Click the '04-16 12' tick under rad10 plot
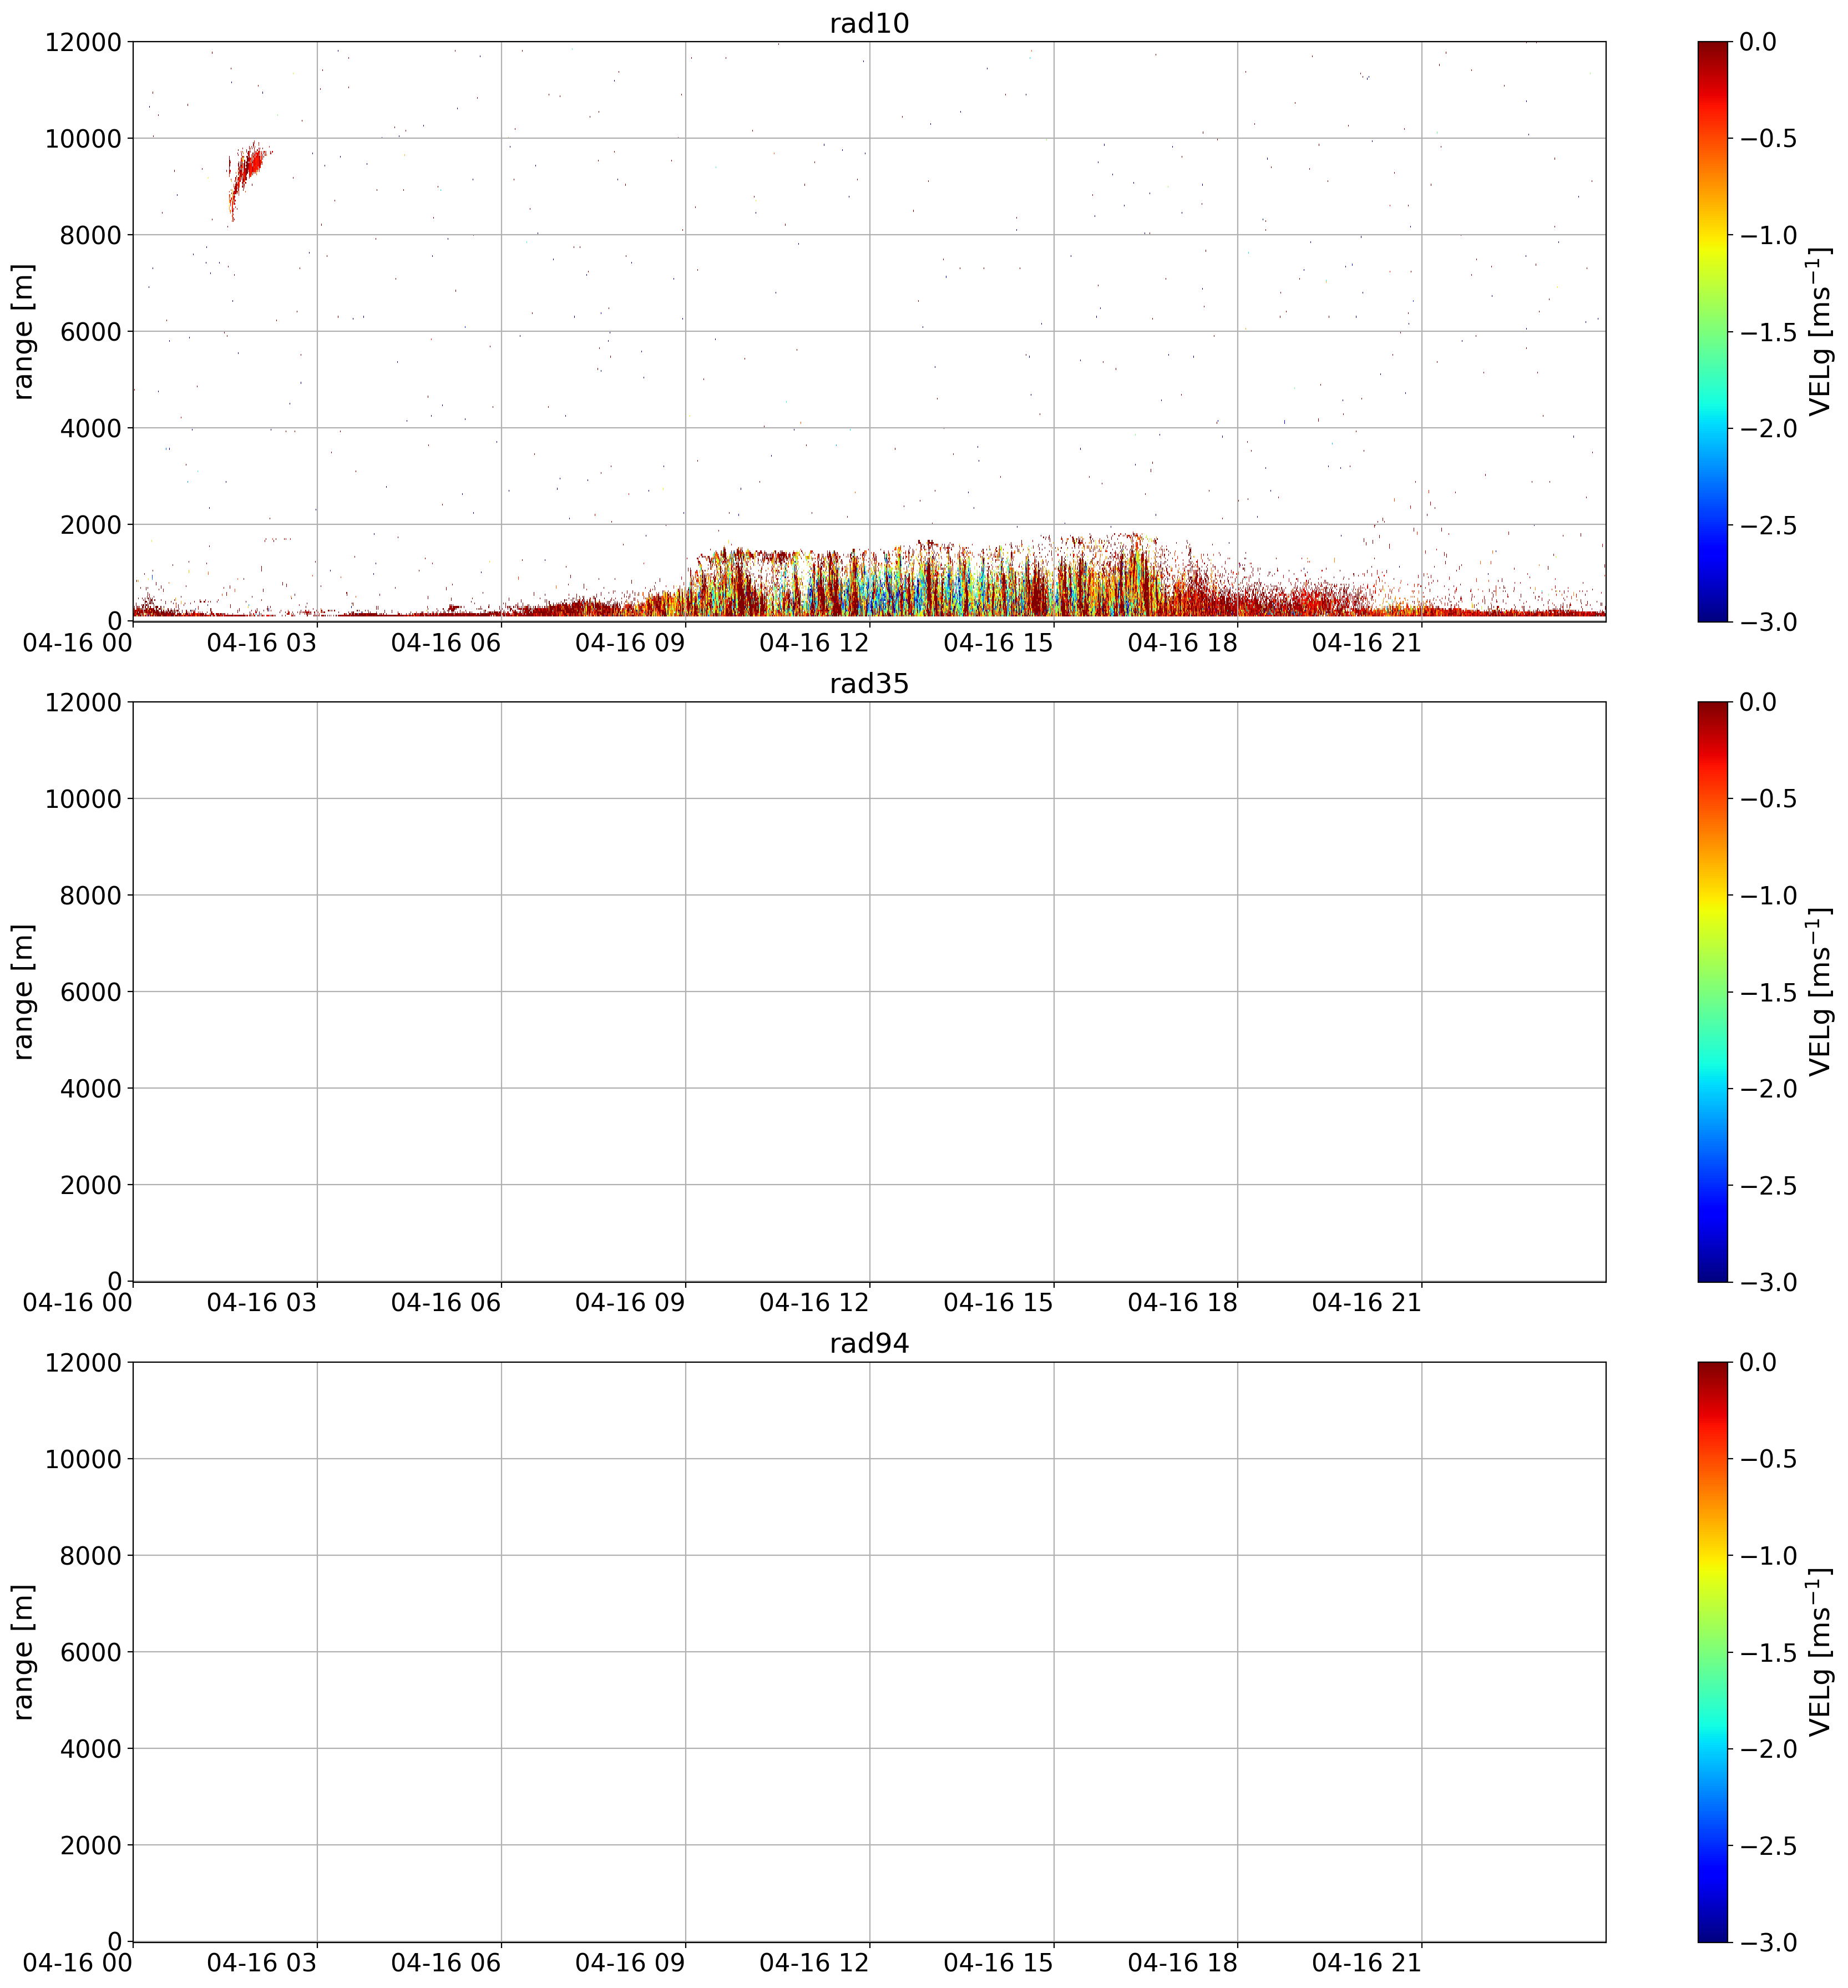Viewport: 1848px width, 1988px height. (814, 643)
